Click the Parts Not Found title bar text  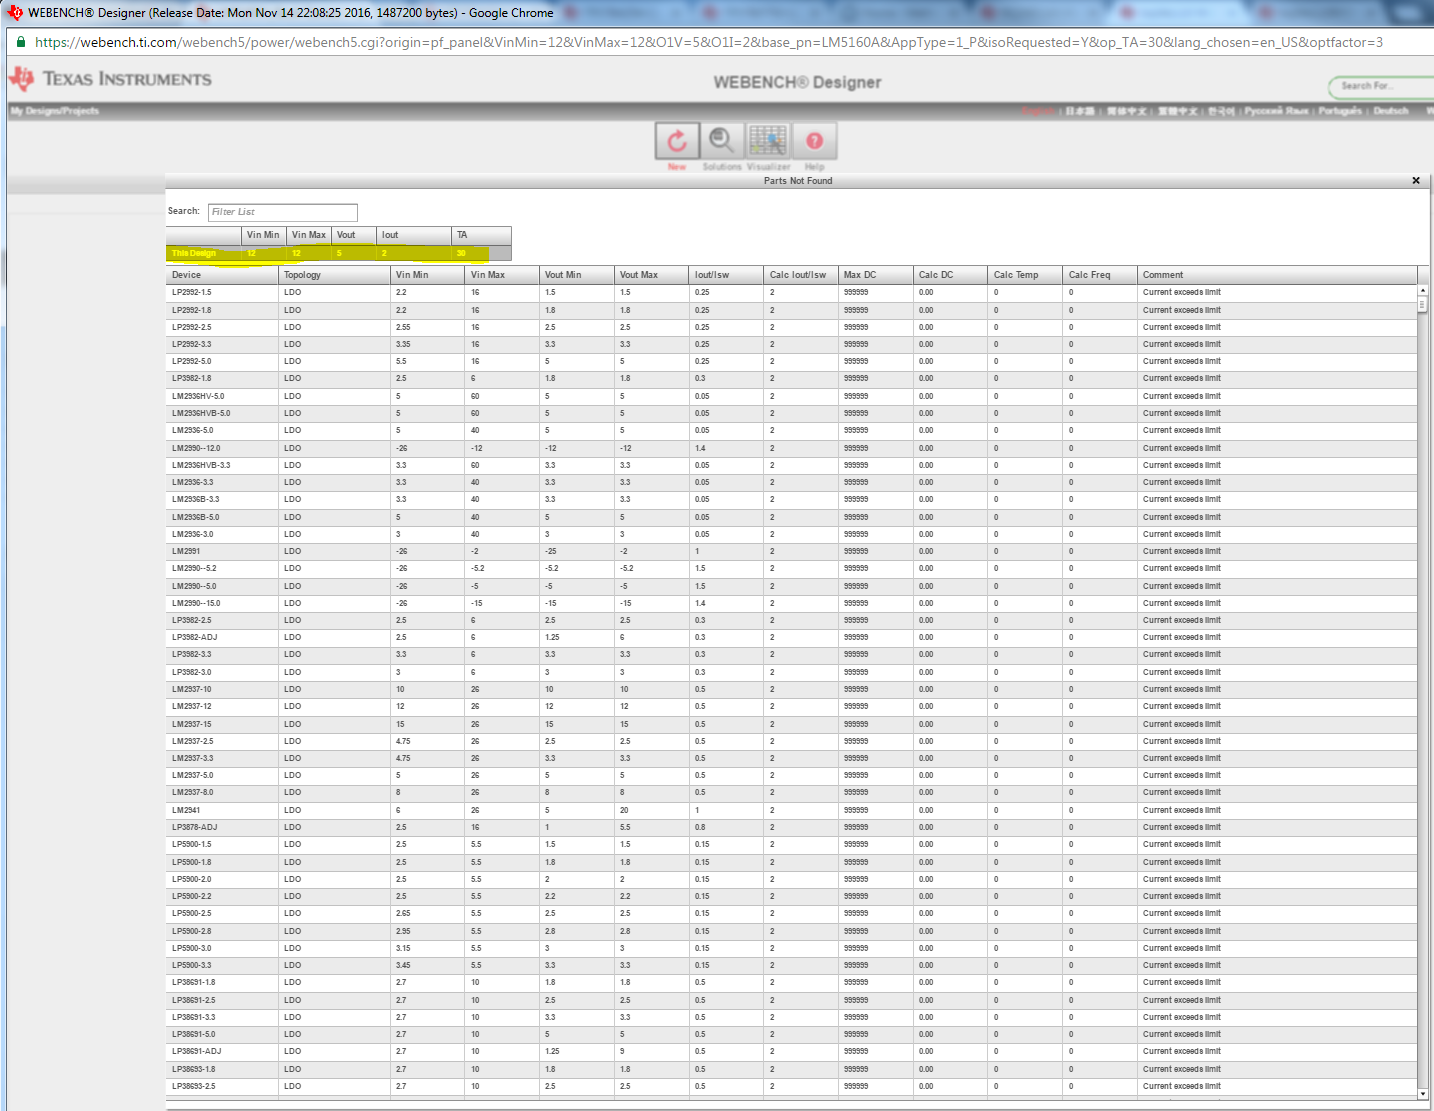tap(798, 181)
